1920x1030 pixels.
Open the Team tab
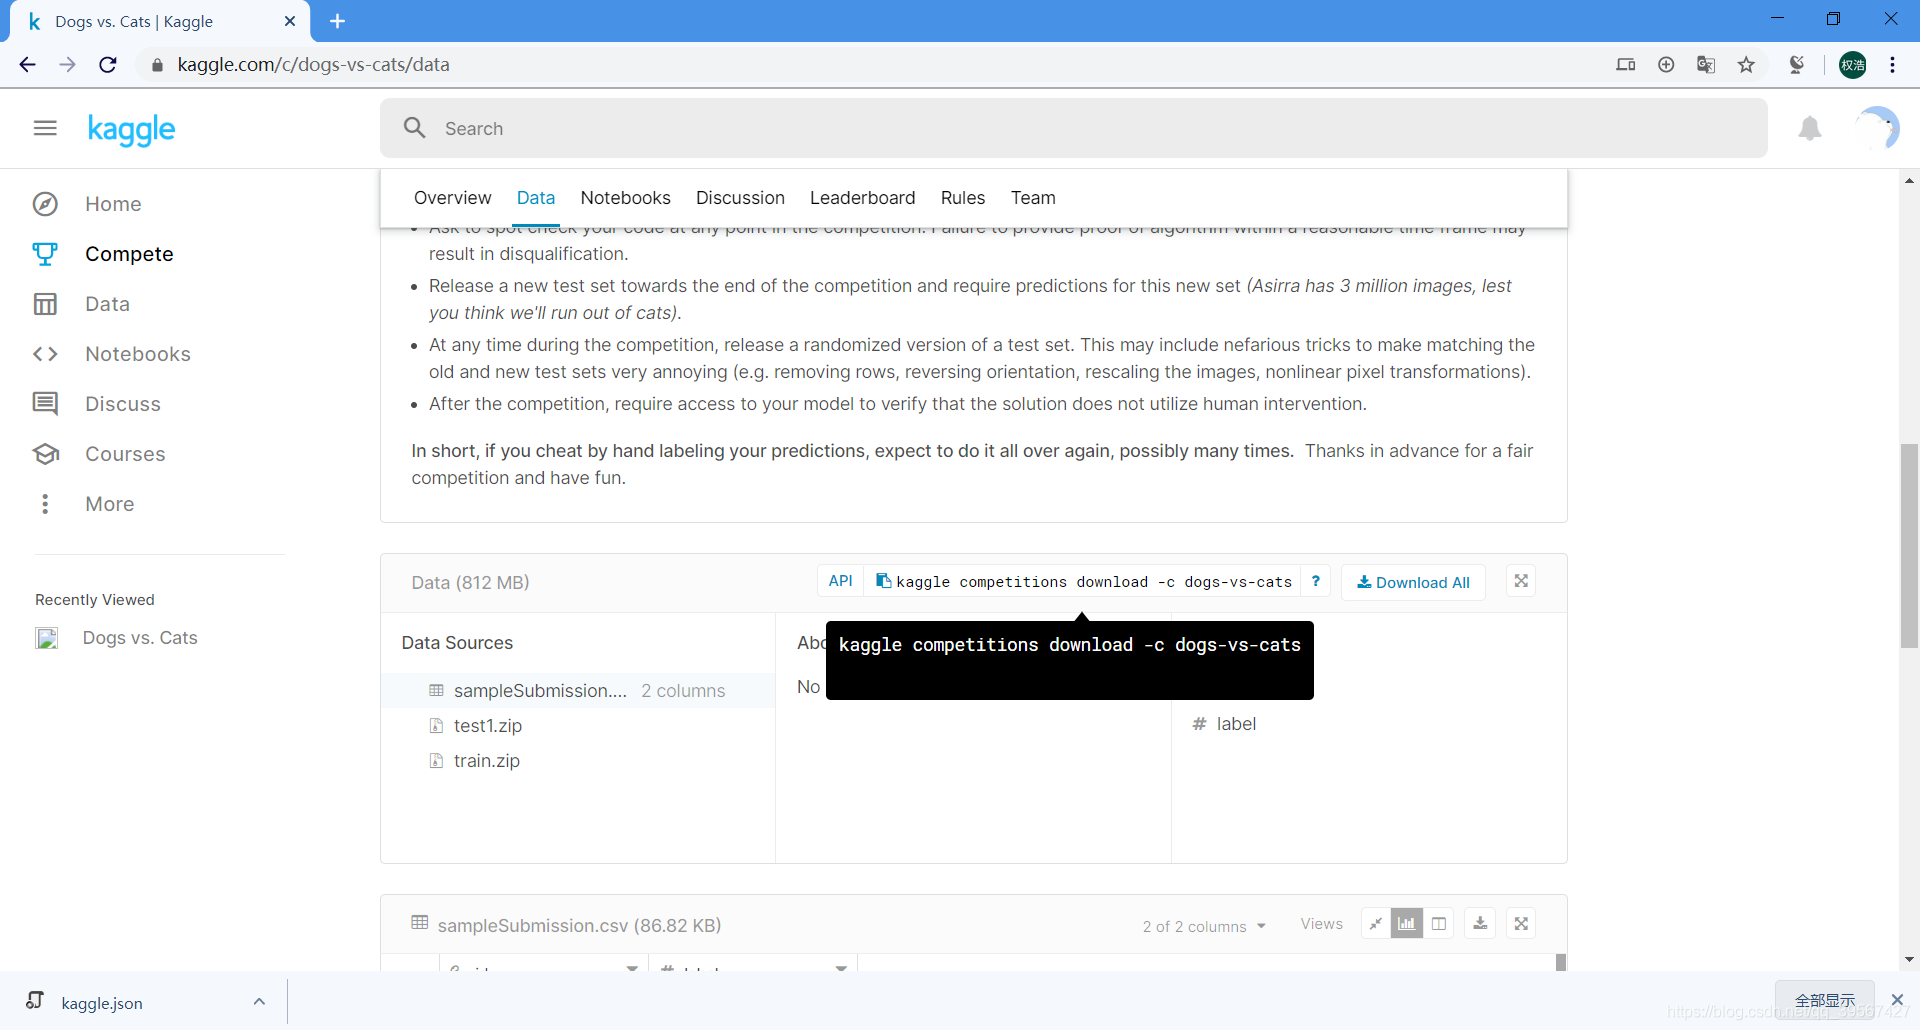click(1033, 198)
